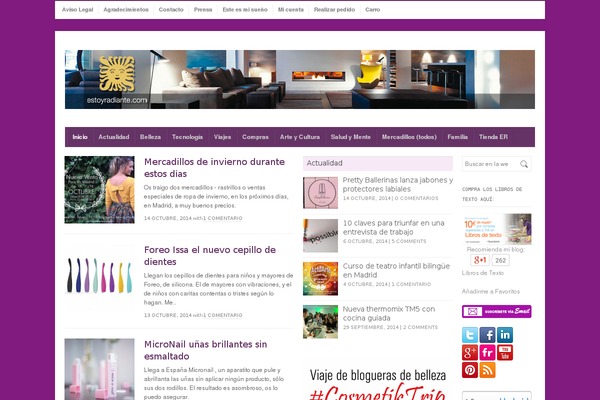Open the Google Plus social icon

[x=470, y=353]
